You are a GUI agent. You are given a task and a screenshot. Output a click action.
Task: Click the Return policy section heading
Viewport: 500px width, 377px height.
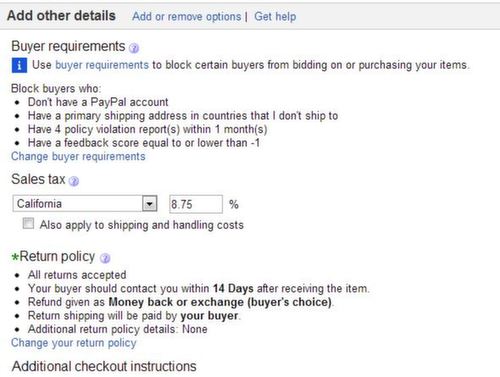57,257
